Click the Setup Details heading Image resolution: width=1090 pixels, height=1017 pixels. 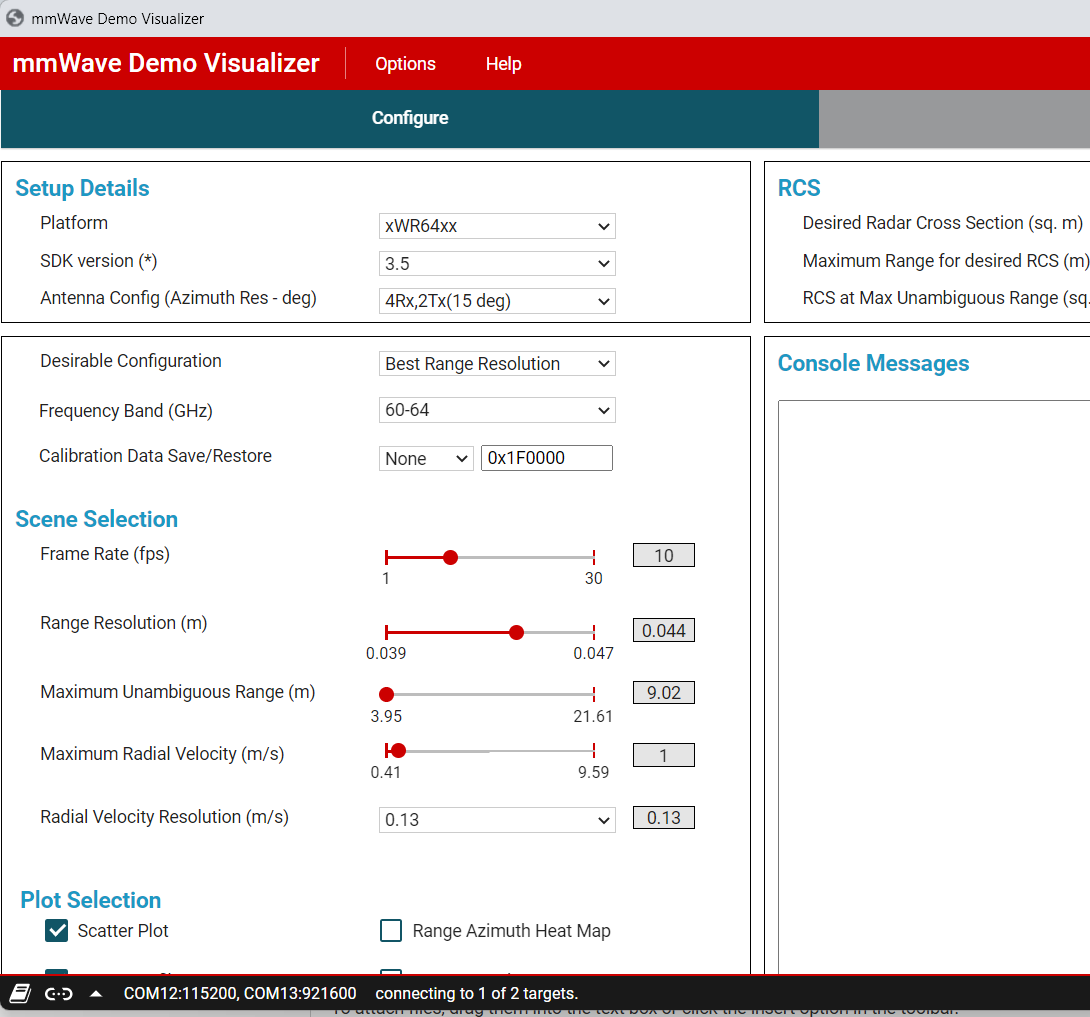point(82,188)
